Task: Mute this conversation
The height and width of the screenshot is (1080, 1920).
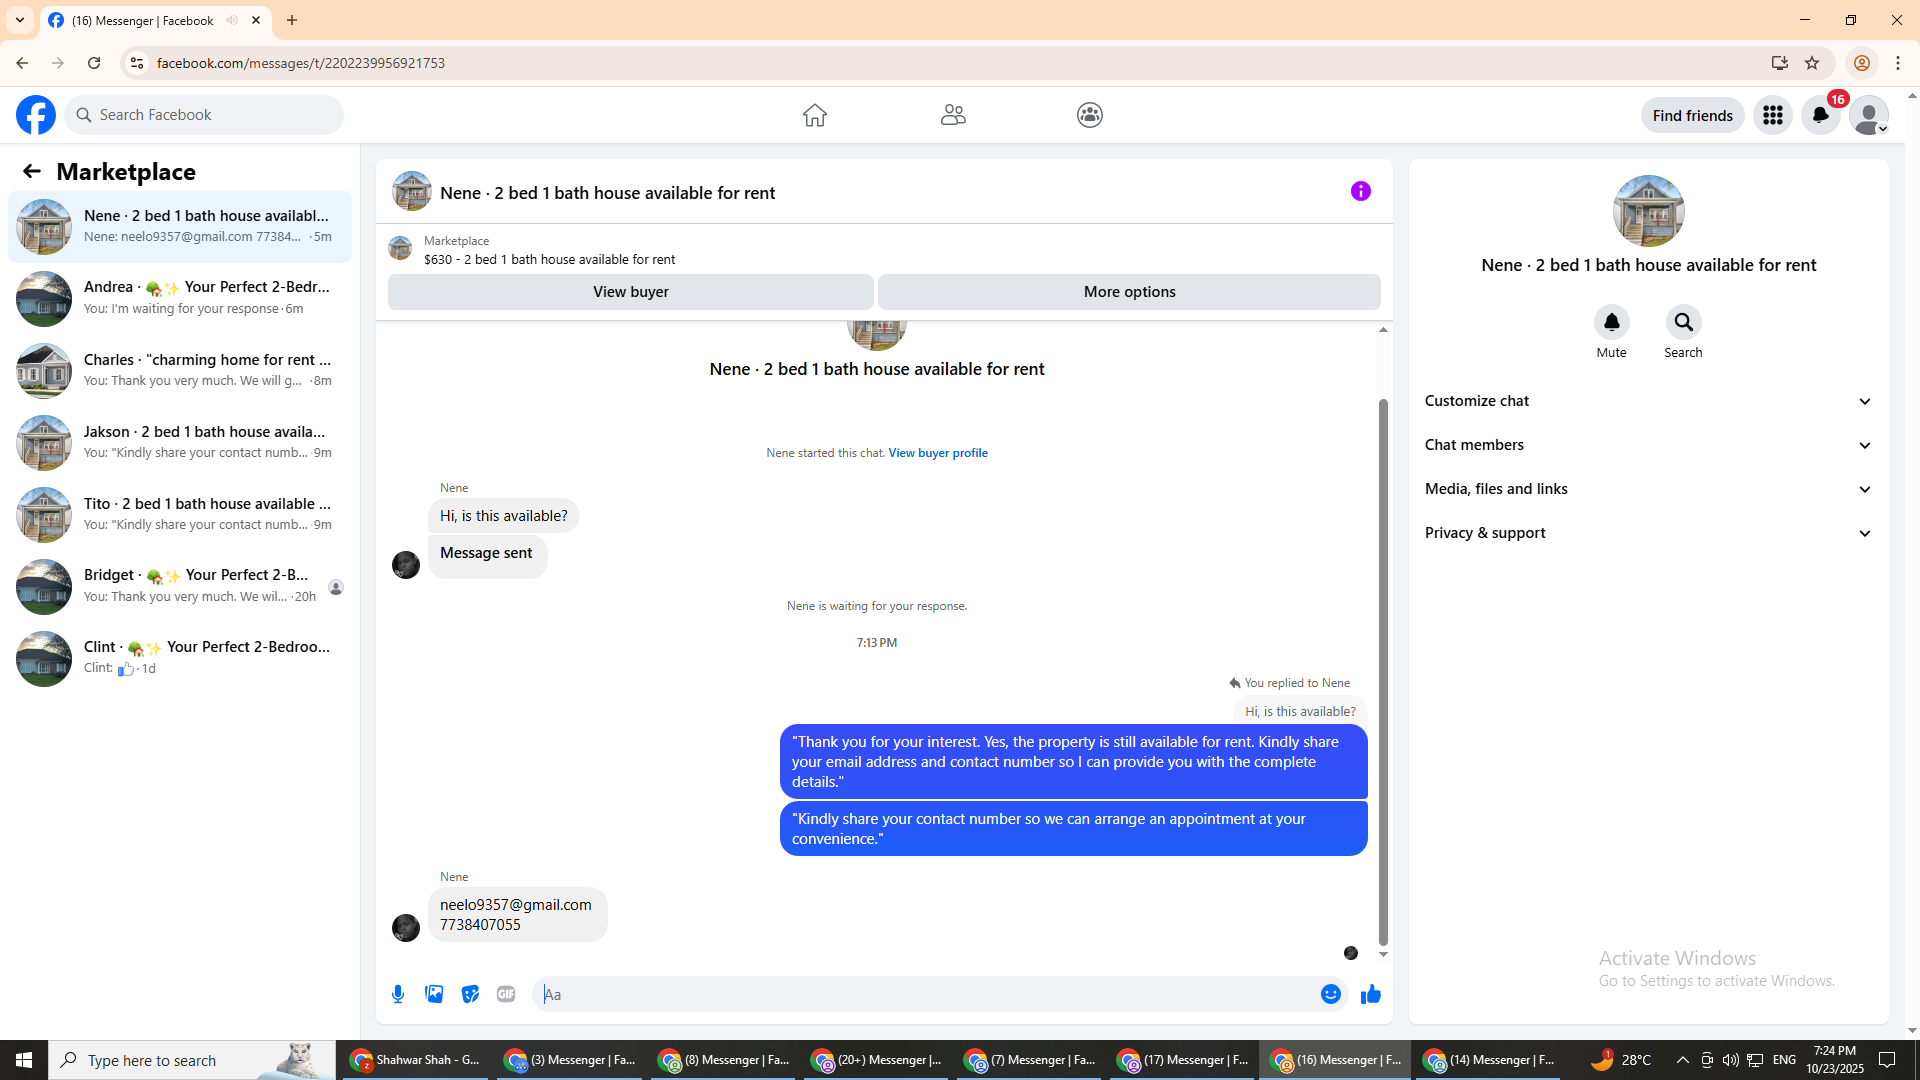Action: [x=1611, y=322]
